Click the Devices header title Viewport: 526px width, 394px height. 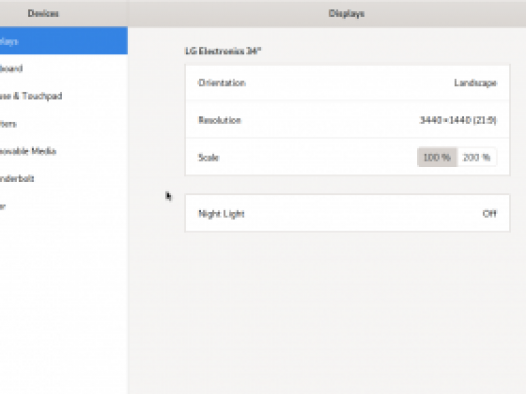coord(43,13)
